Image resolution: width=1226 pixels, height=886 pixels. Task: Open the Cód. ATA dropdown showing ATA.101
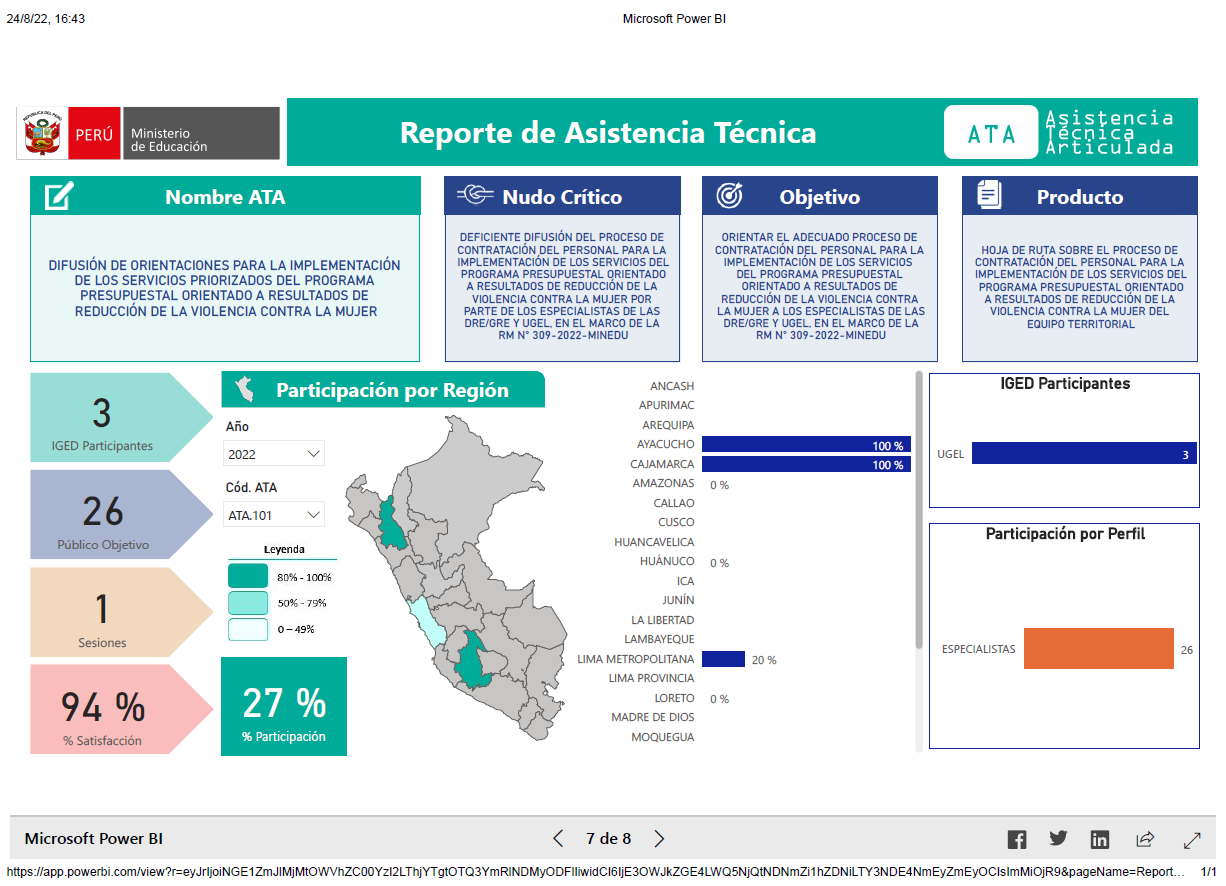[274, 516]
